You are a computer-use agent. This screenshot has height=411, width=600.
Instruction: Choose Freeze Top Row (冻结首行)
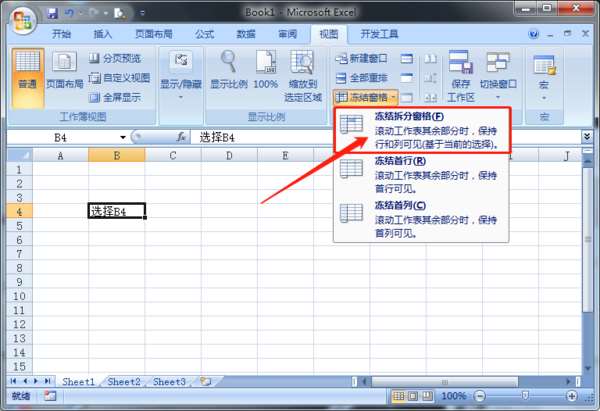[x=422, y=175]
